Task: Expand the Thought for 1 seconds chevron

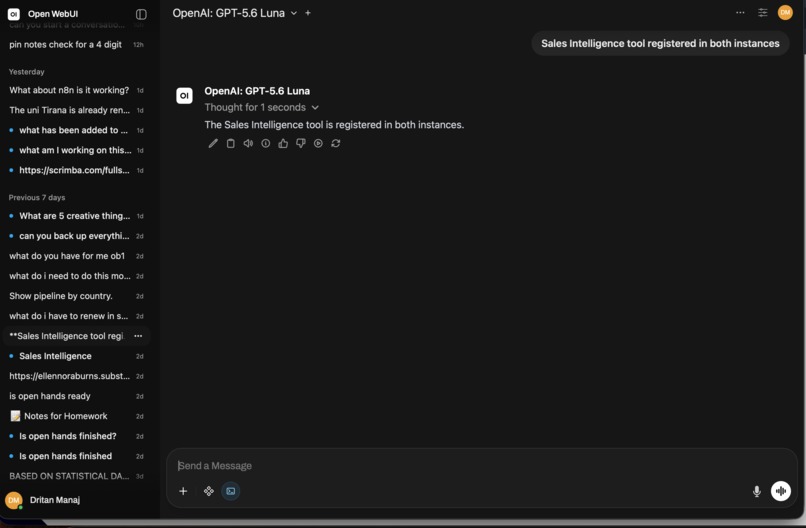Action: (315, 107)
